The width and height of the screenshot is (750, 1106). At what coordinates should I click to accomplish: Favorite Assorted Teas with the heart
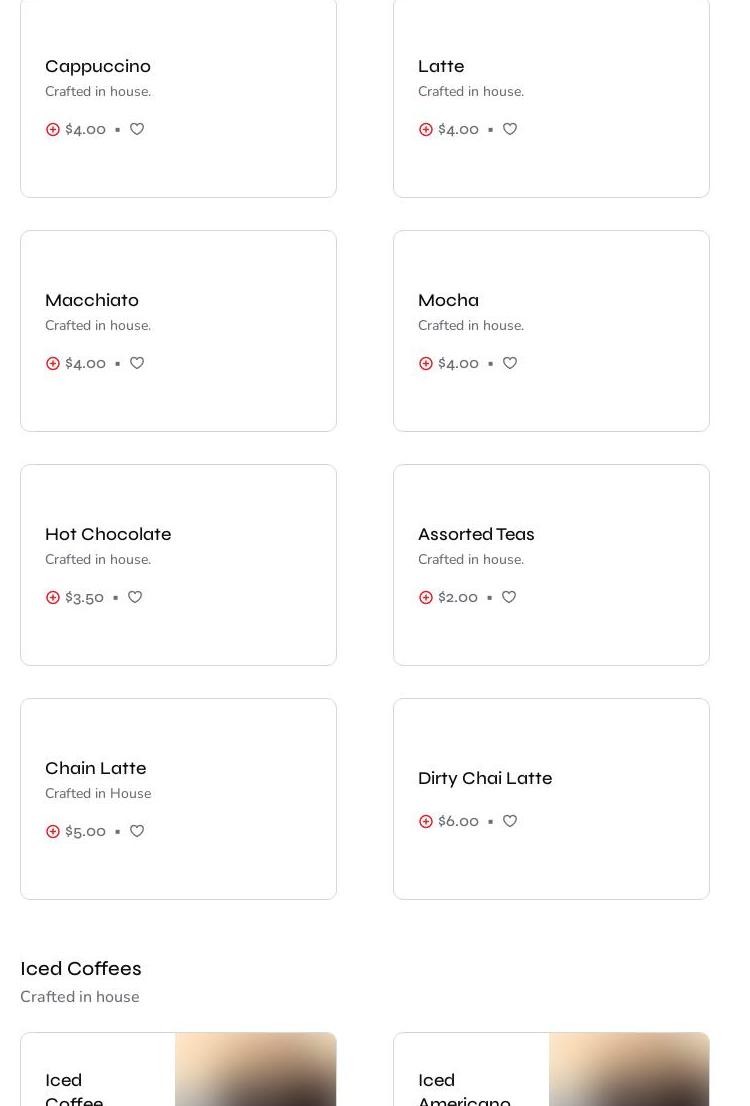click(x=509, y=597)
